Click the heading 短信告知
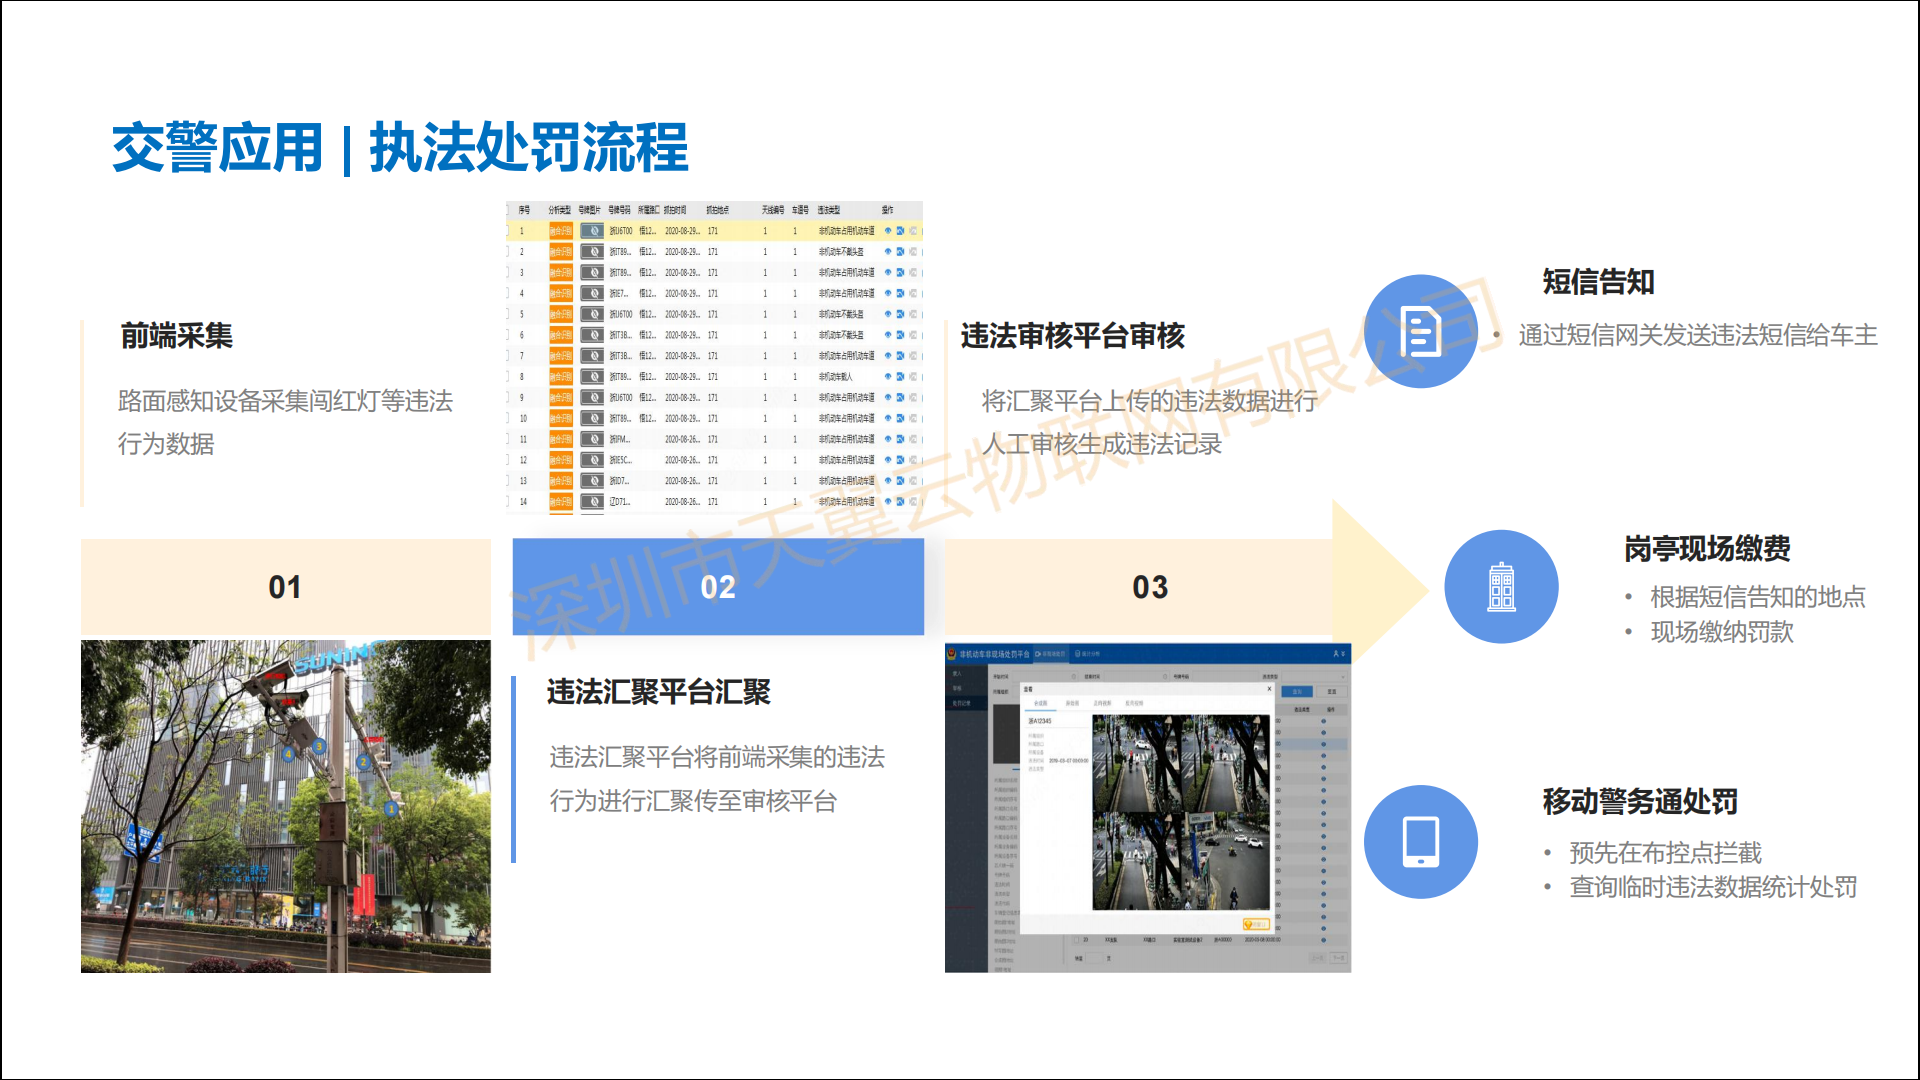The image size is (1920, 1080). tap(1598, 282)
